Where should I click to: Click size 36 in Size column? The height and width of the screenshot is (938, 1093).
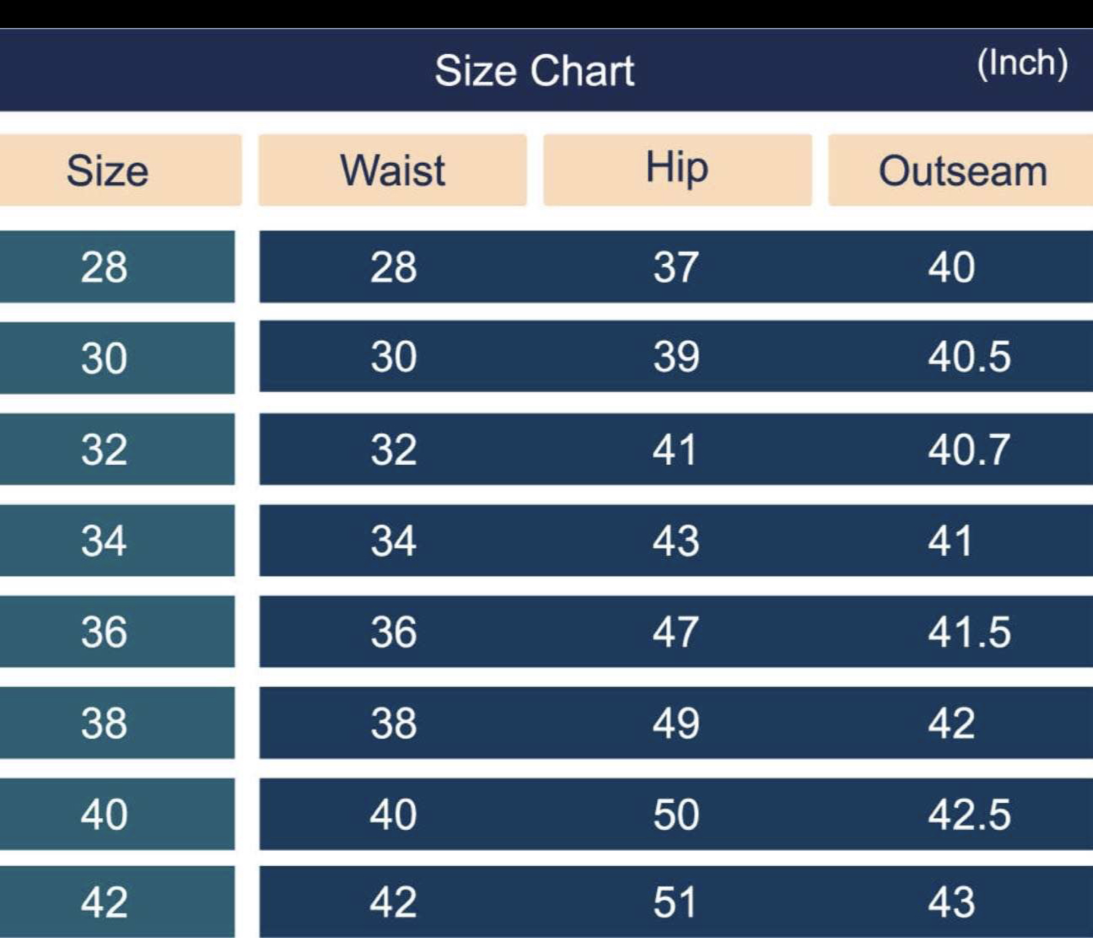(104, 632)
